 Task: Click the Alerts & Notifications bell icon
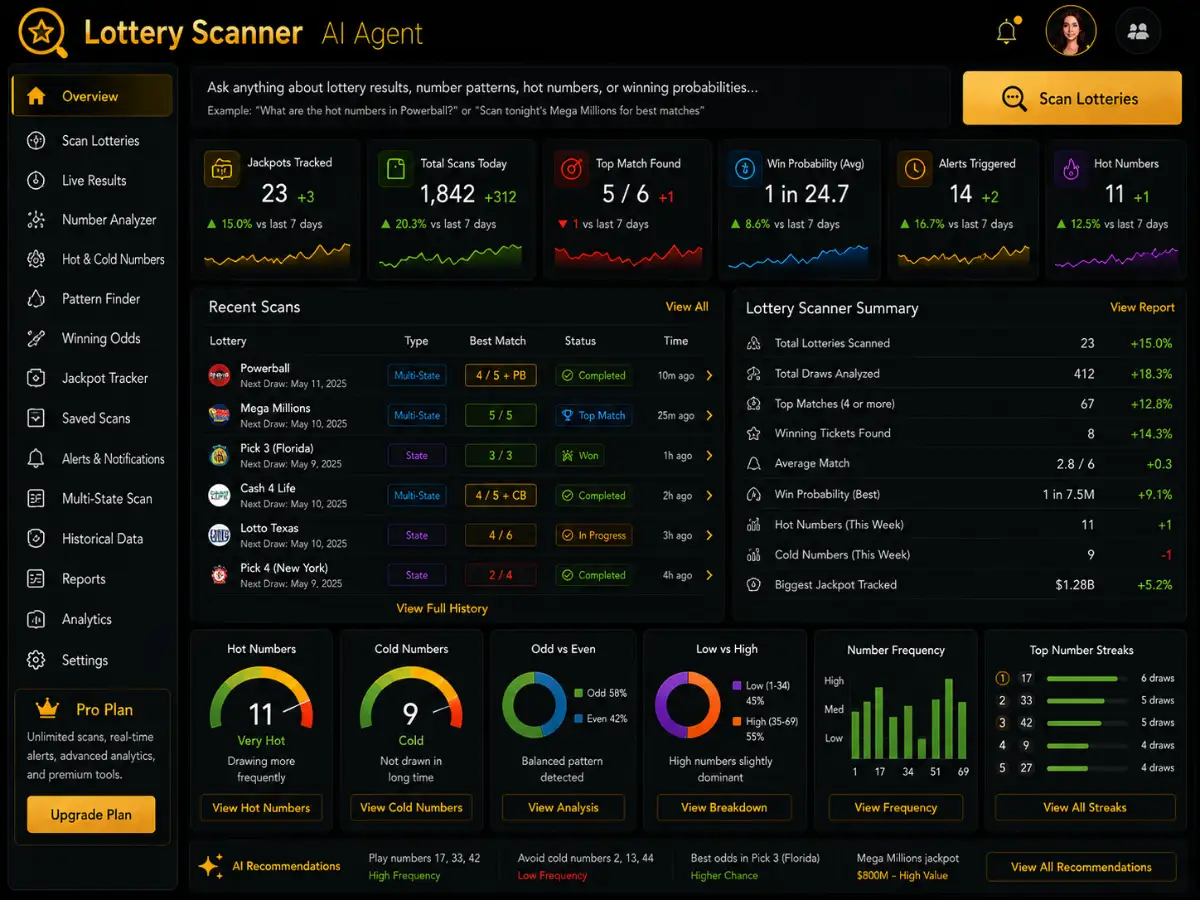tap(36, 459)
